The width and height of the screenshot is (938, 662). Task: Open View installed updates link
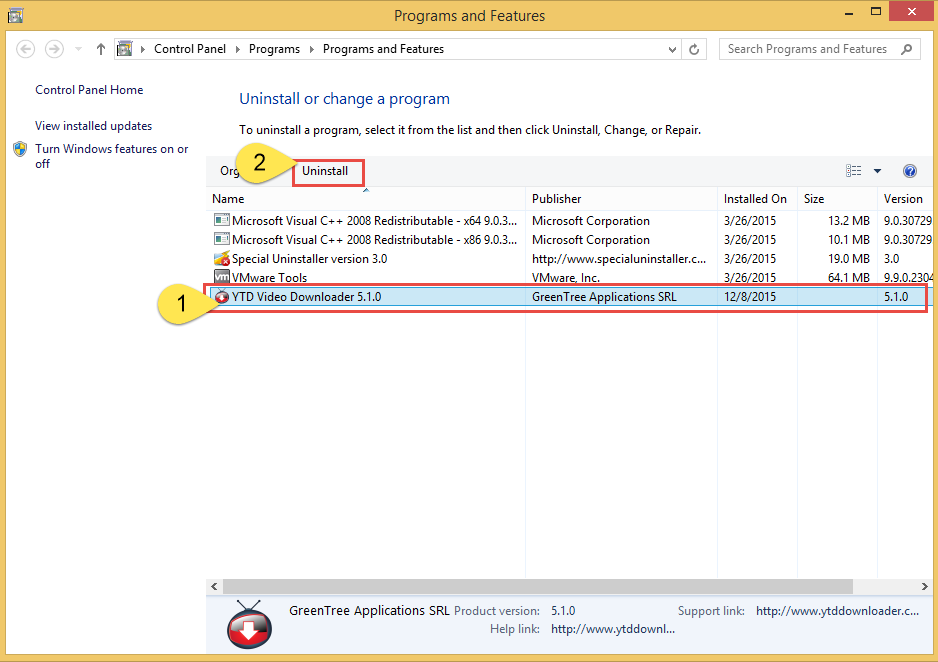(93, 126)
